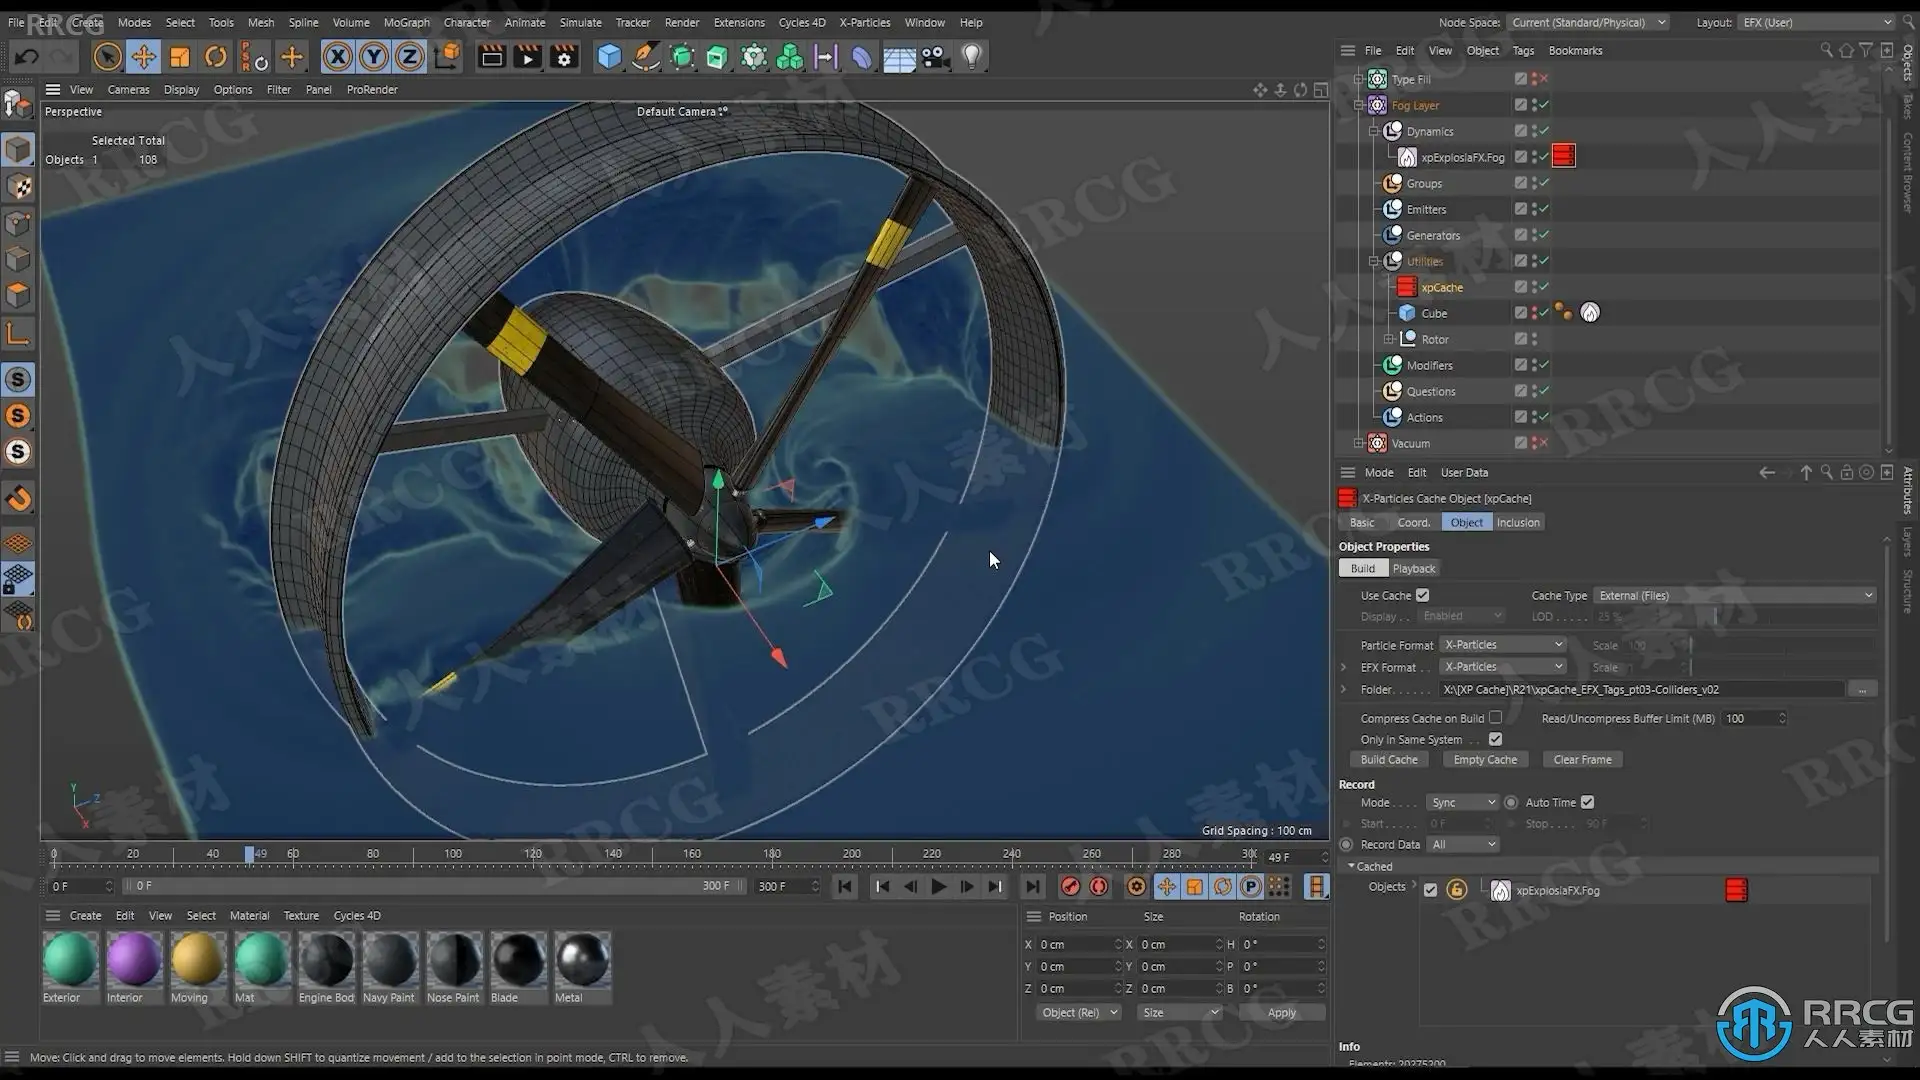Open Edit Render Settings icon
Image resolution: width=1920 pixels, height=1080 pixels.
pyautogui.click(x=564, y=57)
